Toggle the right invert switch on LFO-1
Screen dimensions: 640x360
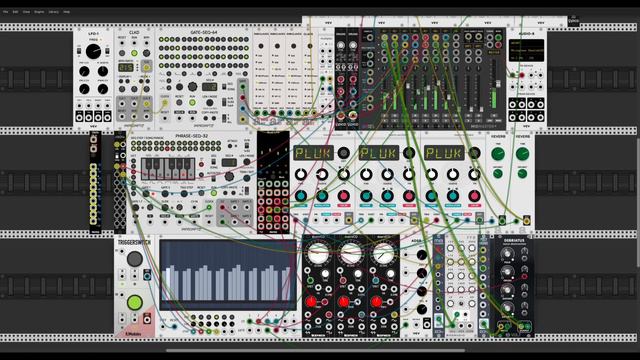[x=107, y=51]
